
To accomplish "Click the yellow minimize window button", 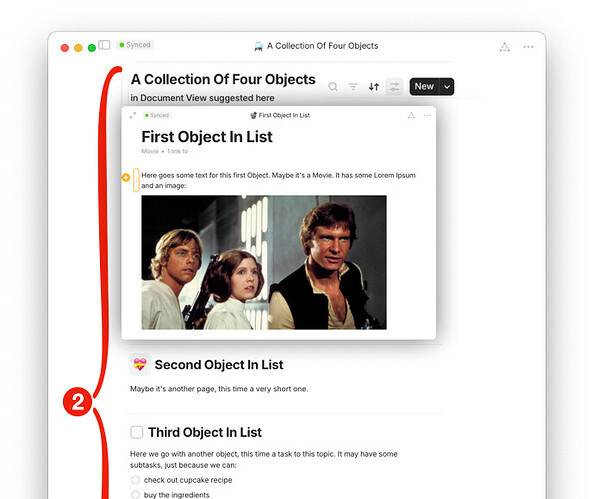I will pyautogui.click(x=78, y=48).
